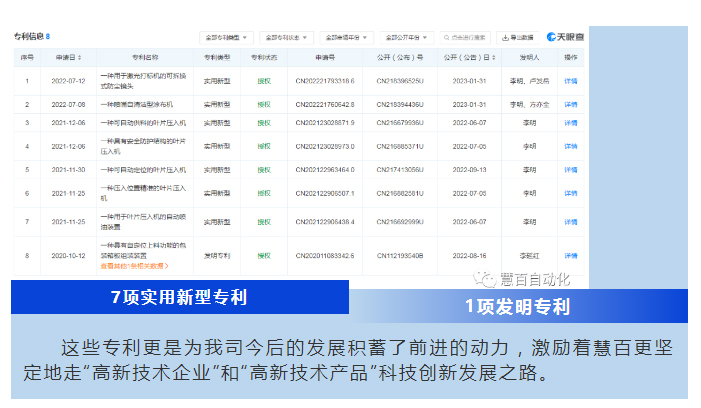View details of patent row 5
The width and height of the screenshot is (701, 408).
(570, 169)
